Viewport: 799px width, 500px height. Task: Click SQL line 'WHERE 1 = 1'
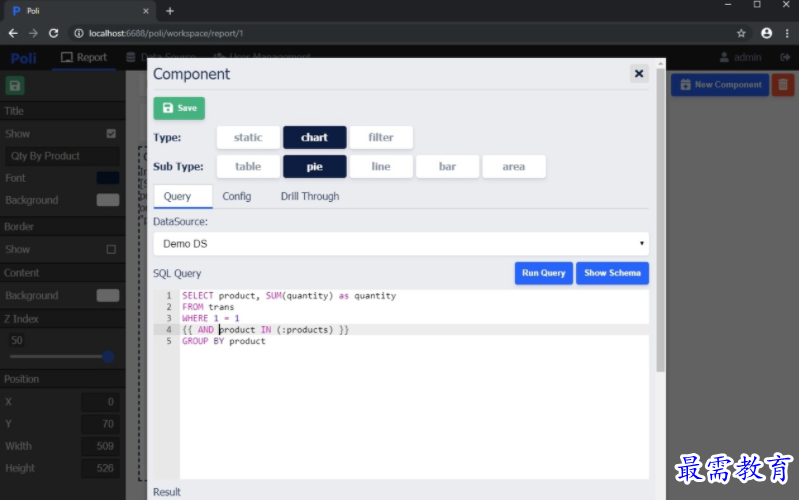[x=210, y=318]
